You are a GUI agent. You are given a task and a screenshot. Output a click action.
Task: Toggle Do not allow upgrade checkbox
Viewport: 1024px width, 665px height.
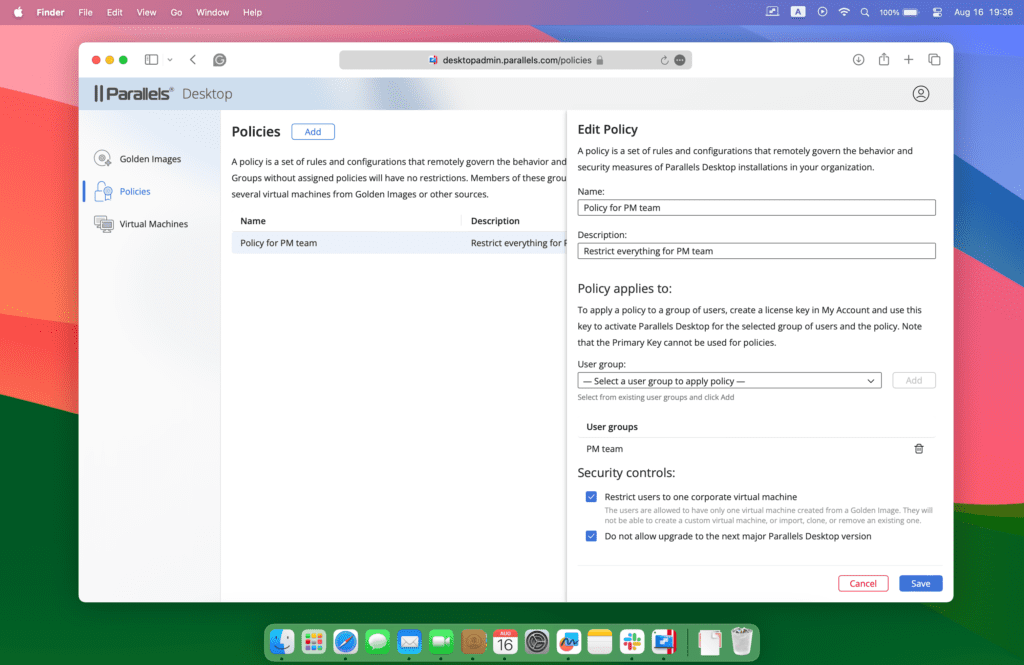[x=591, y=536]
